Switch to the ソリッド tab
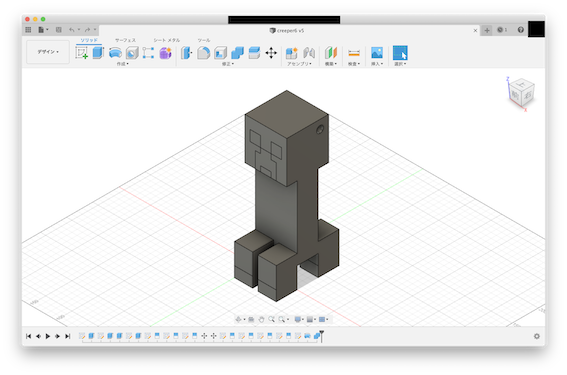 coord(89,40)
